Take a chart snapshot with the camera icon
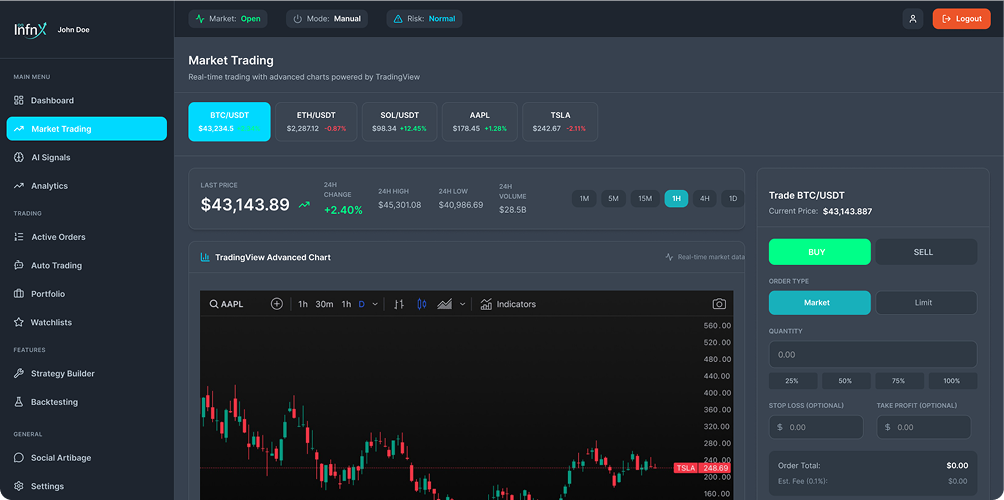 click(x=719, y=304)
